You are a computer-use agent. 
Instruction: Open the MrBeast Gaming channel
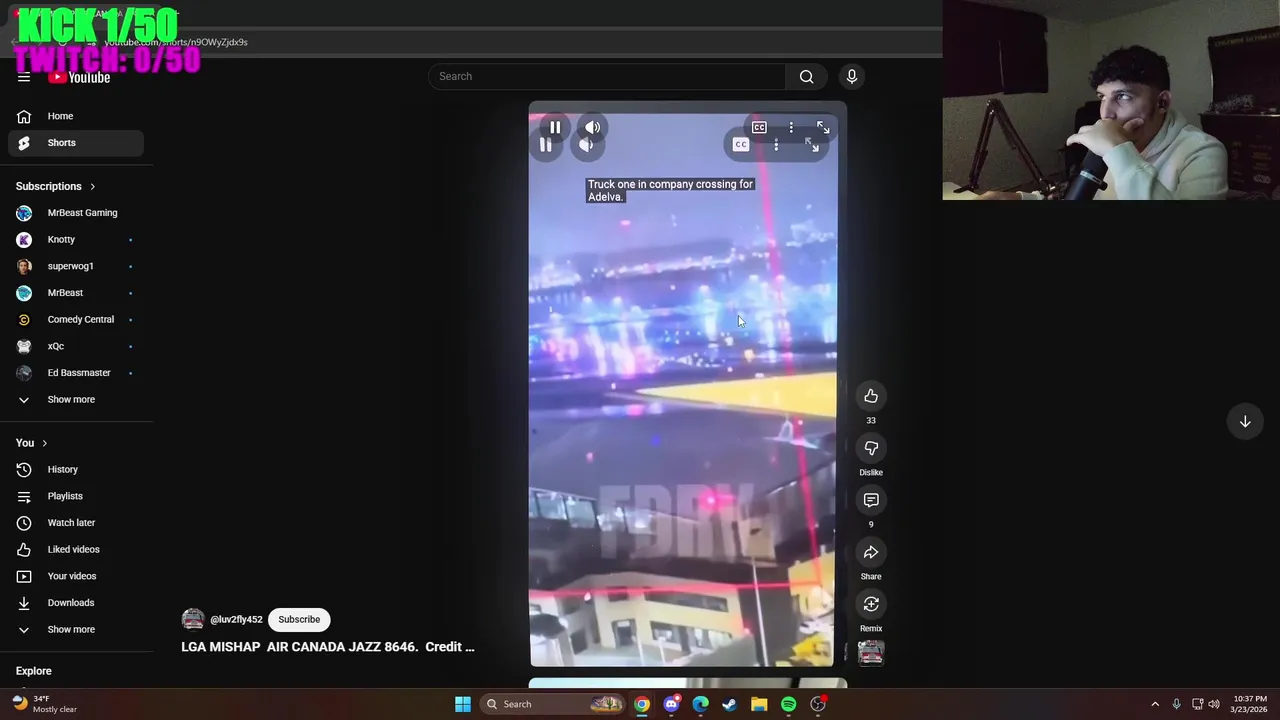click(76, 213)
